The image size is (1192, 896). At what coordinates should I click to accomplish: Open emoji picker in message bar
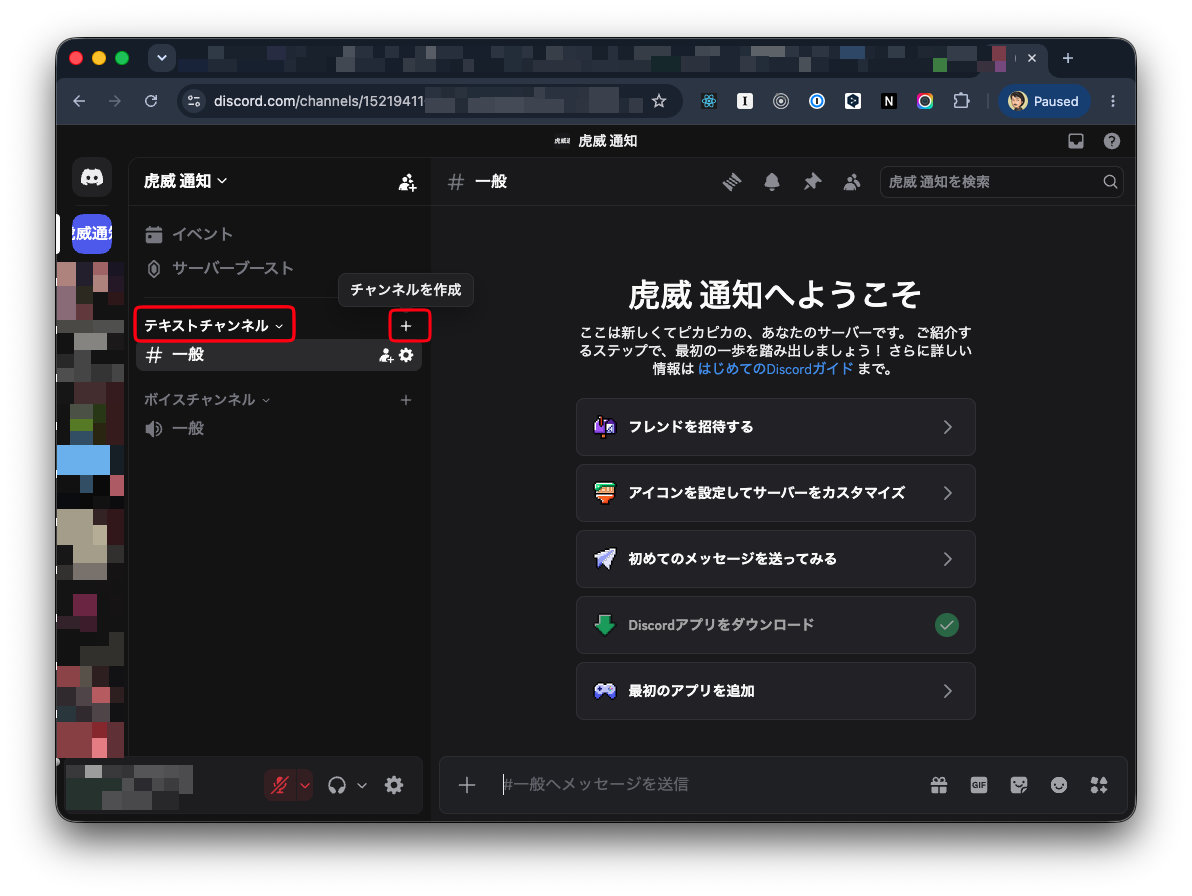[1058, 785]
